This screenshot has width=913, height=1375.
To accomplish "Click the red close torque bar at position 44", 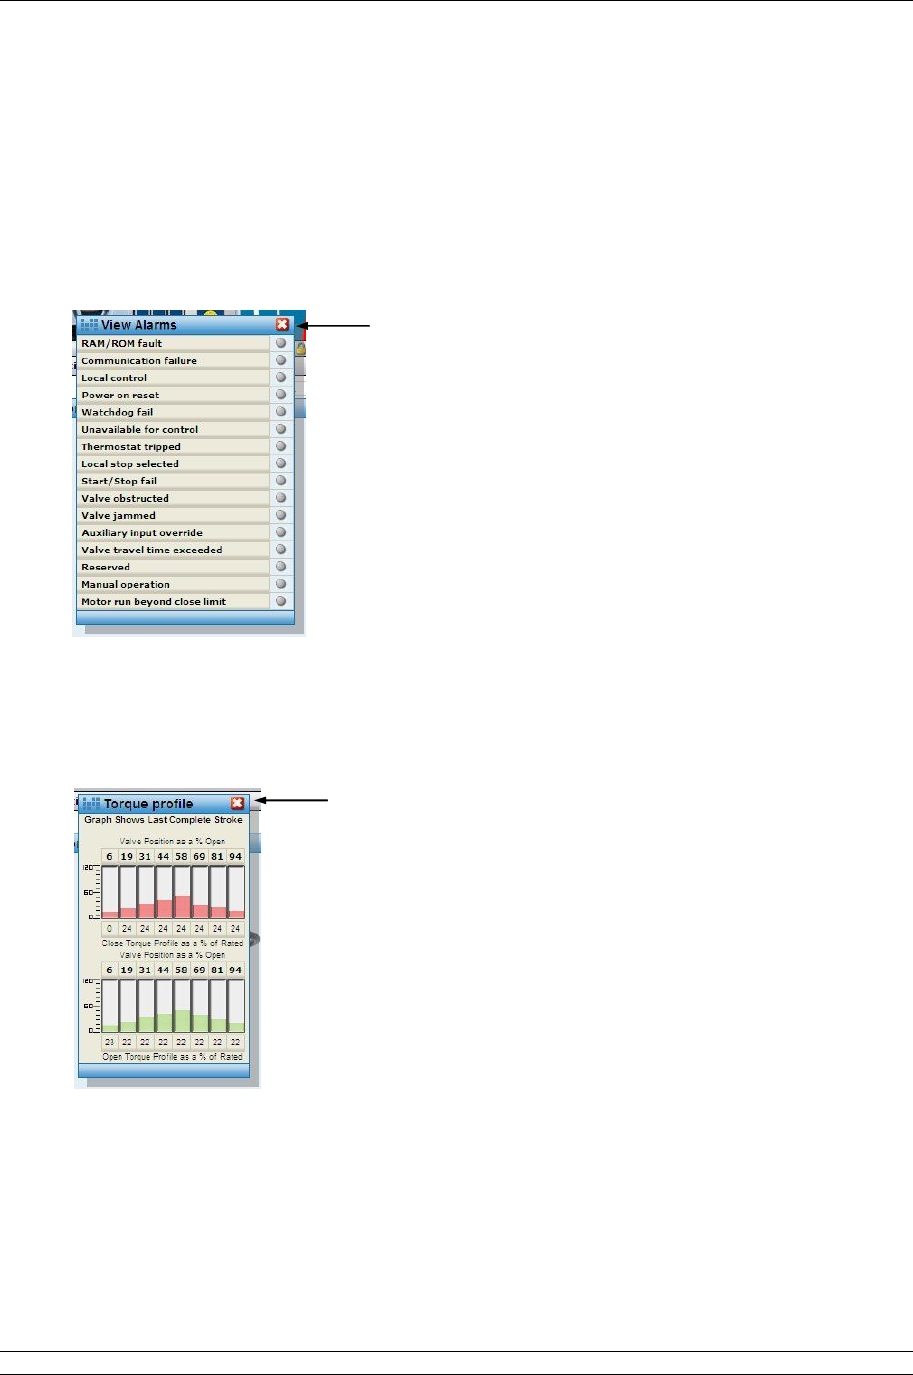I will [164, 909].
